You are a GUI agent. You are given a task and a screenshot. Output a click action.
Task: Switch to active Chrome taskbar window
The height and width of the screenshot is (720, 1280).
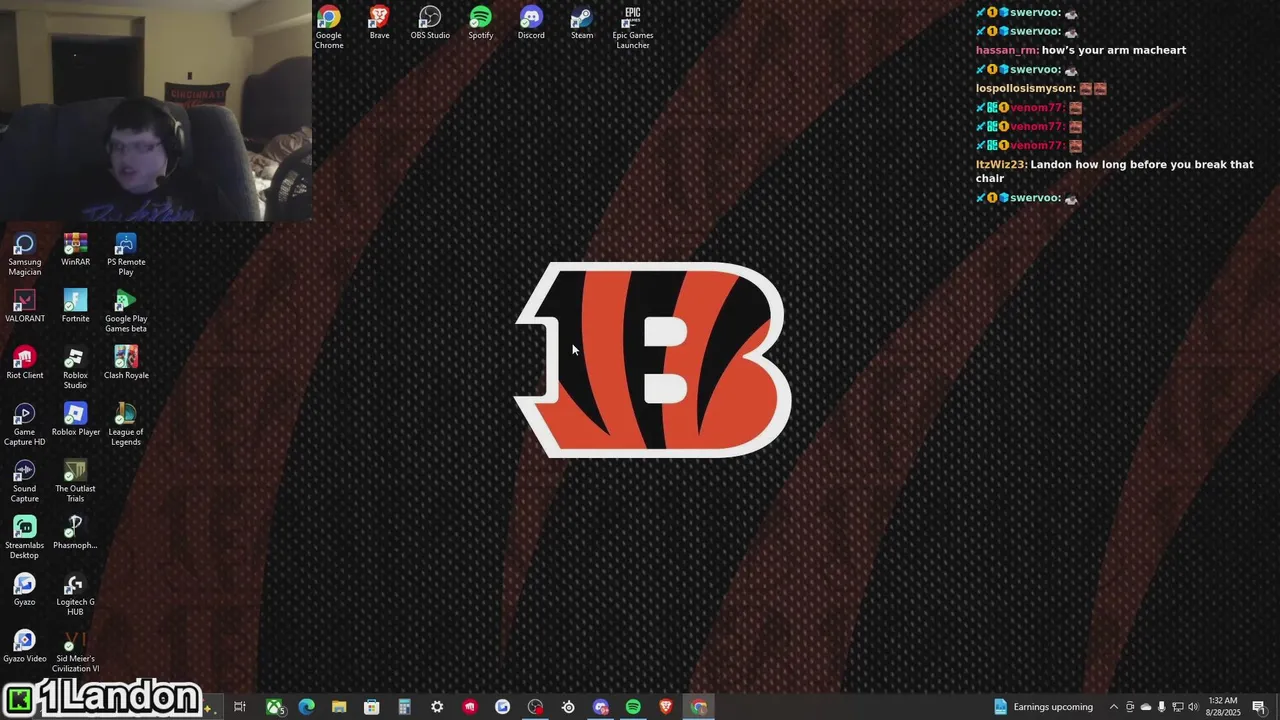coord(699,707)
